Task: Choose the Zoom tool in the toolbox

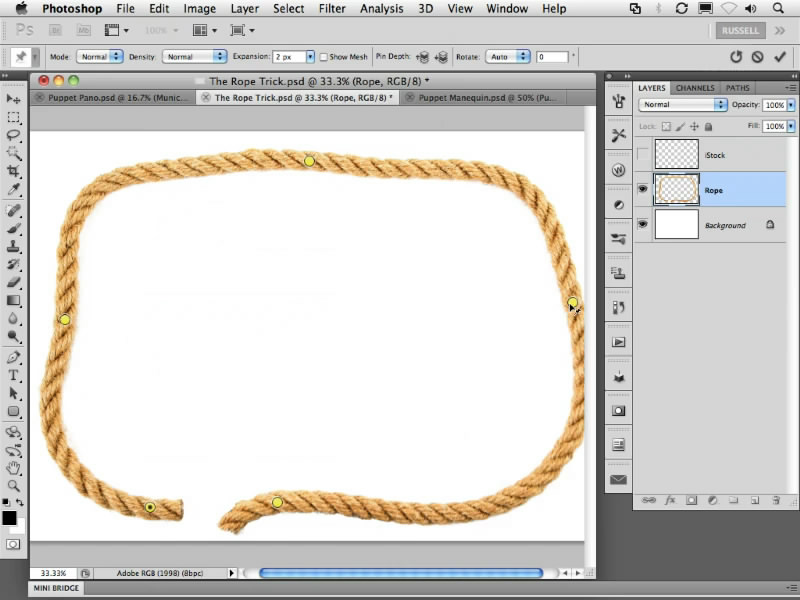Action: click(14, 485)
